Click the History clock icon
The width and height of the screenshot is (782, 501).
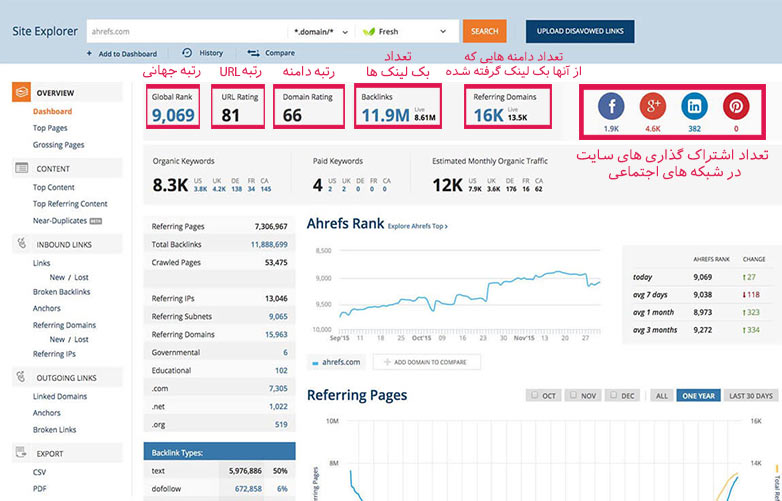click(x=187, y=53)
